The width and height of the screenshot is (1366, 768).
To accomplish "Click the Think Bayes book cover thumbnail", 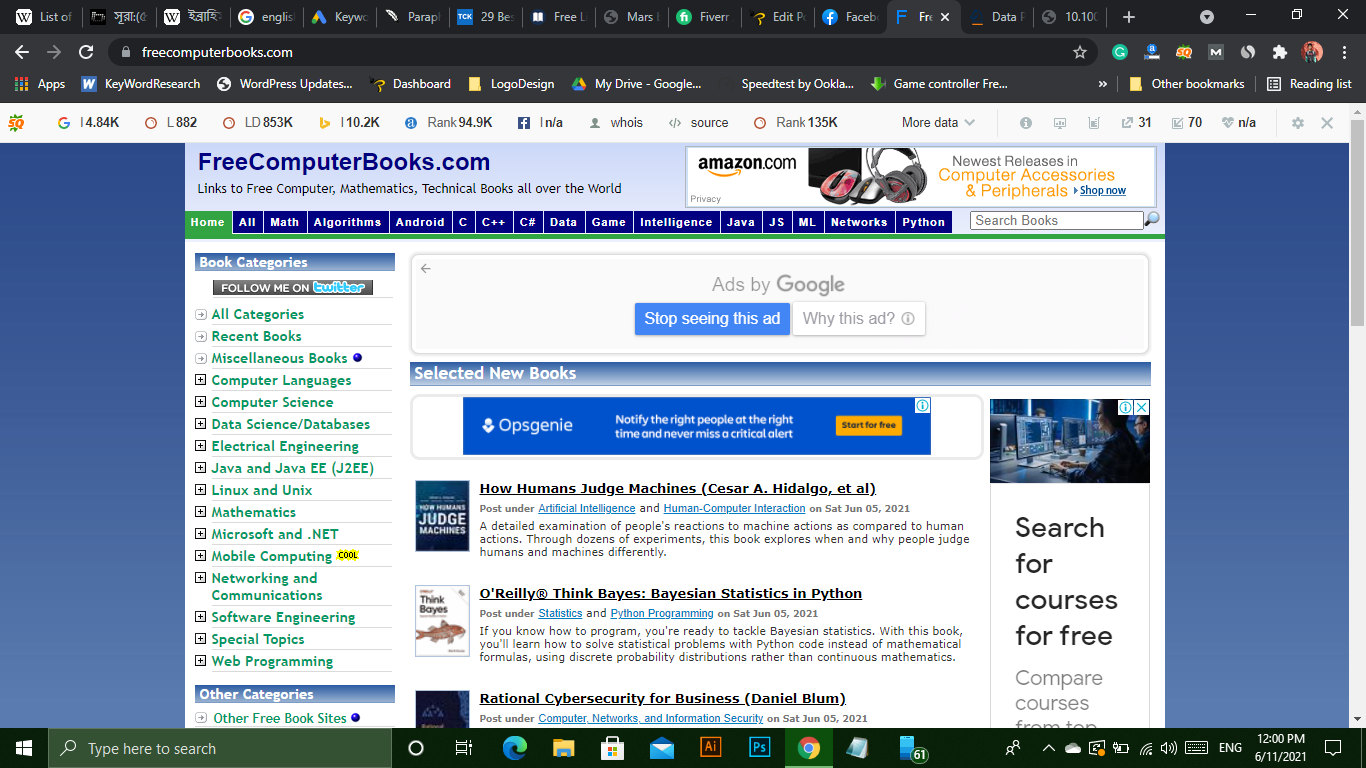I will pyautogui.click(x=442, y=620).
